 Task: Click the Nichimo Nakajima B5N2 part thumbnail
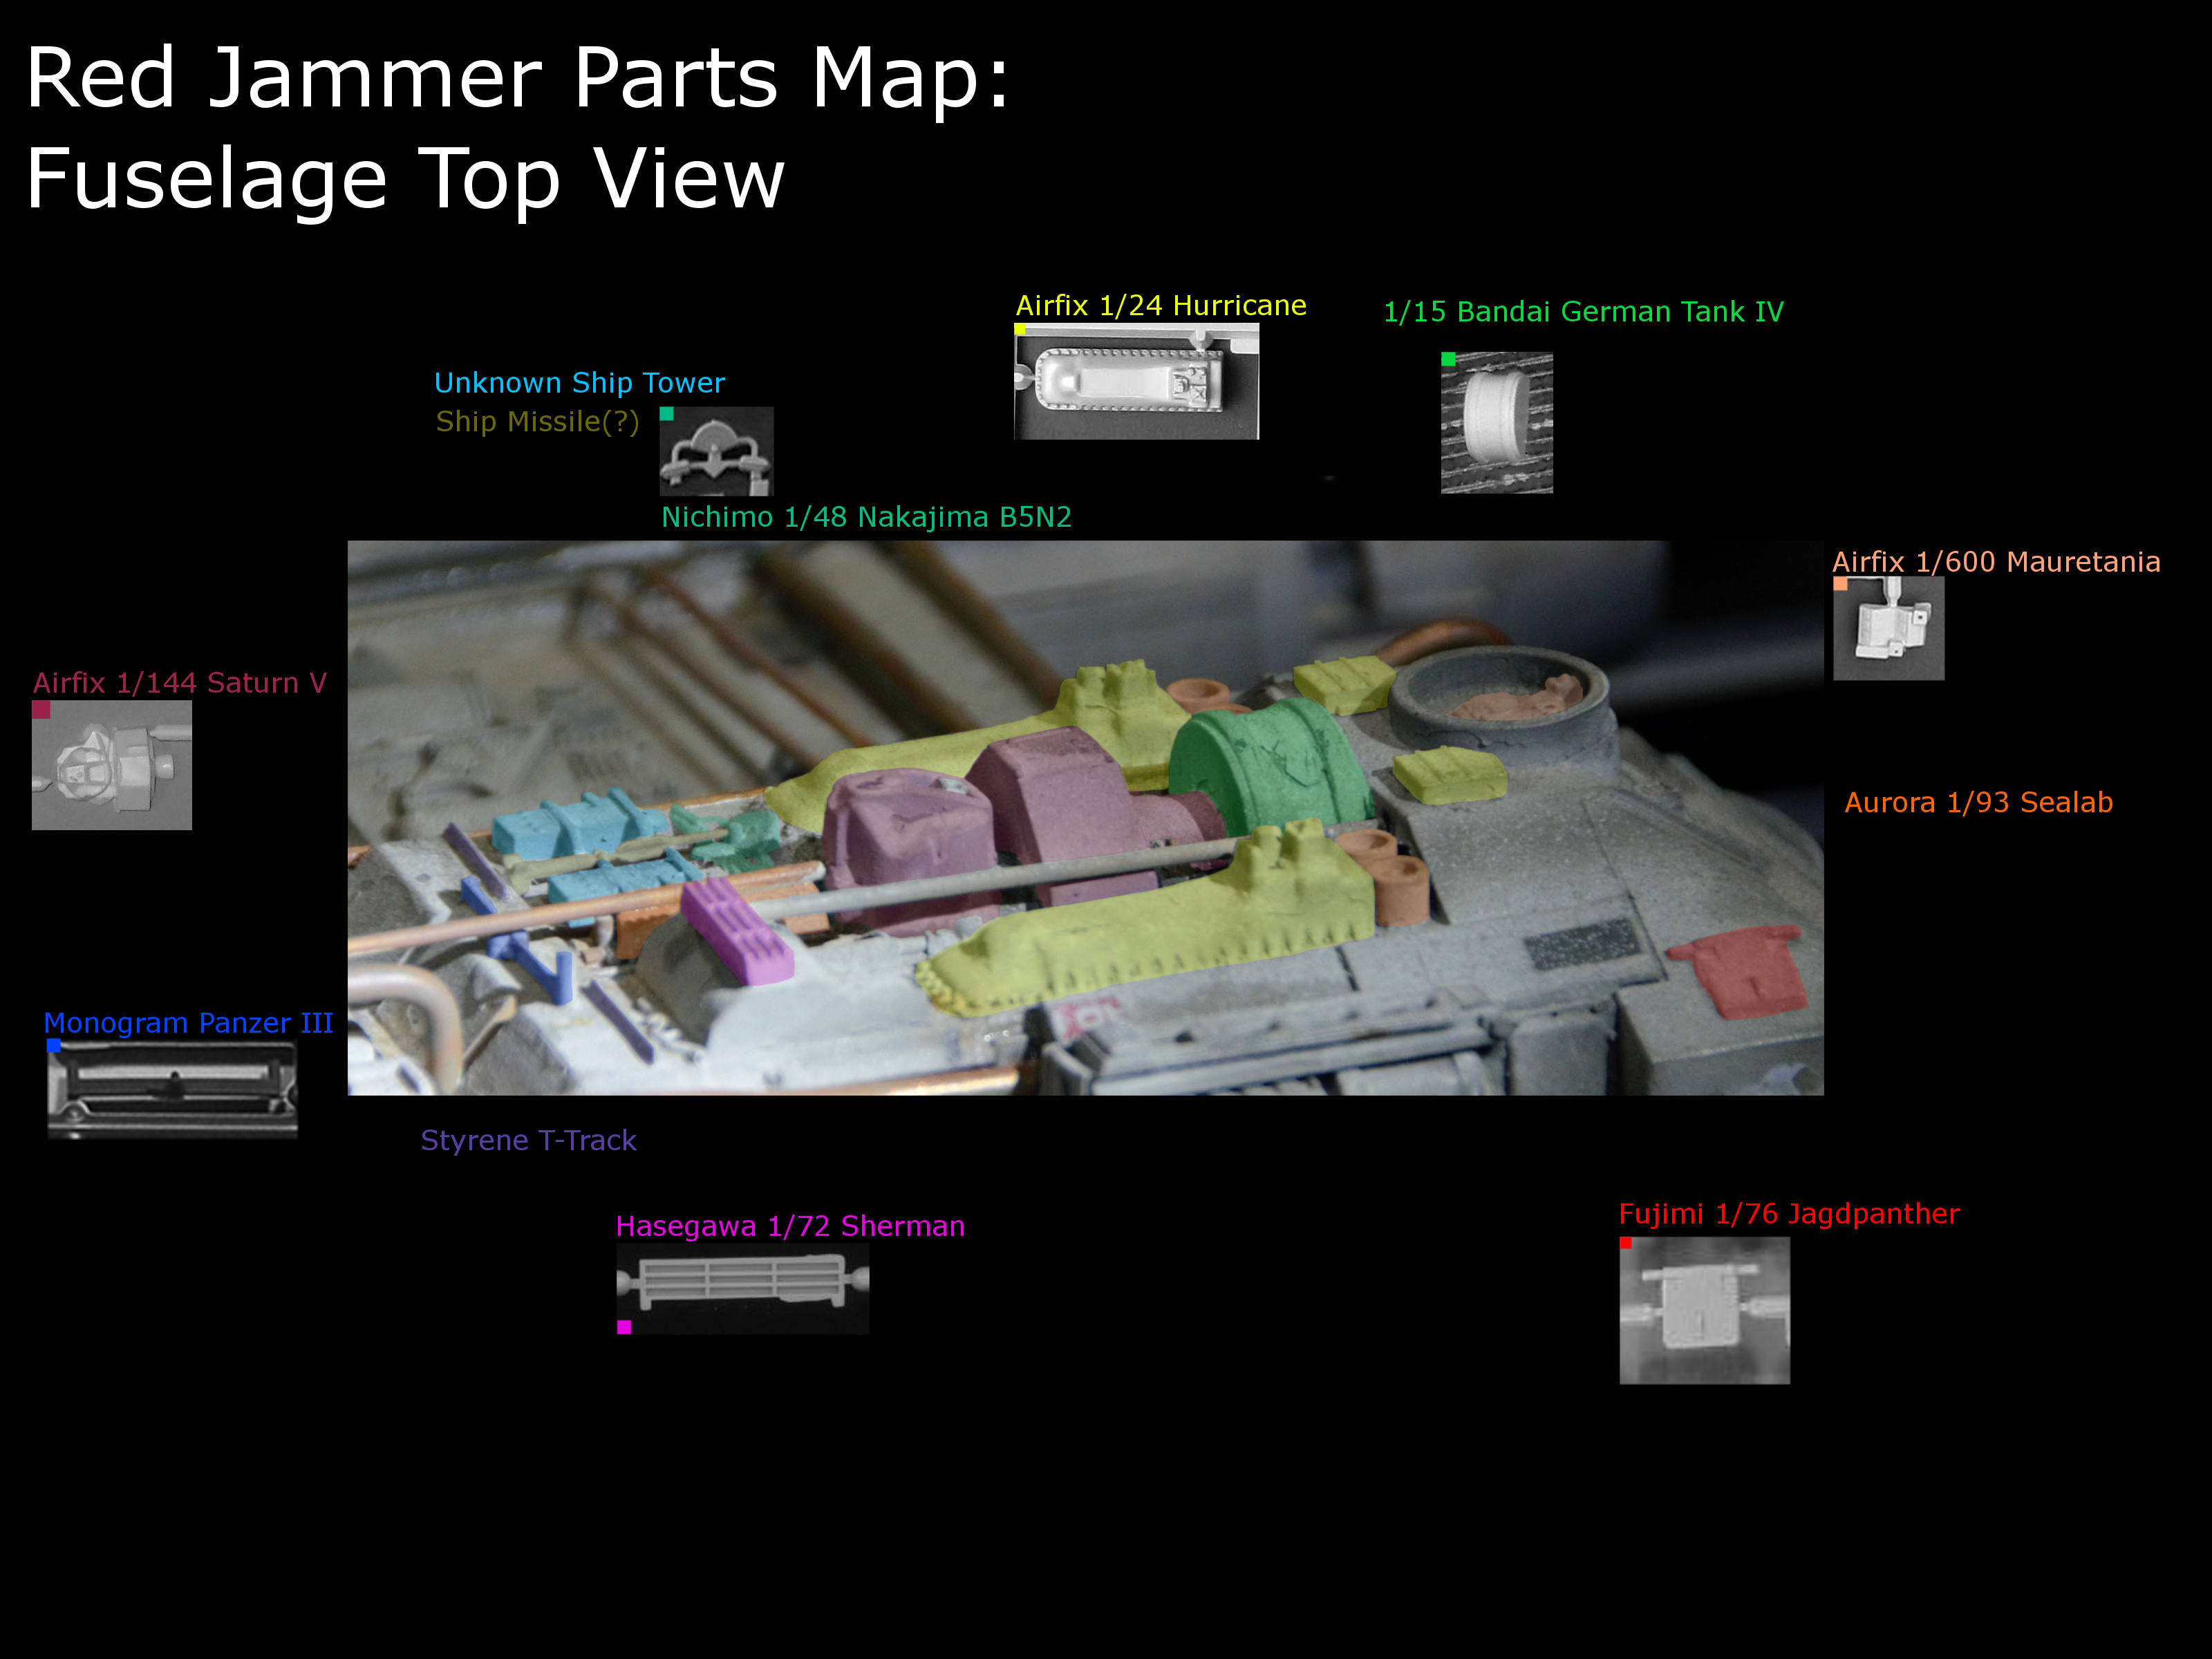coord(716,451)
